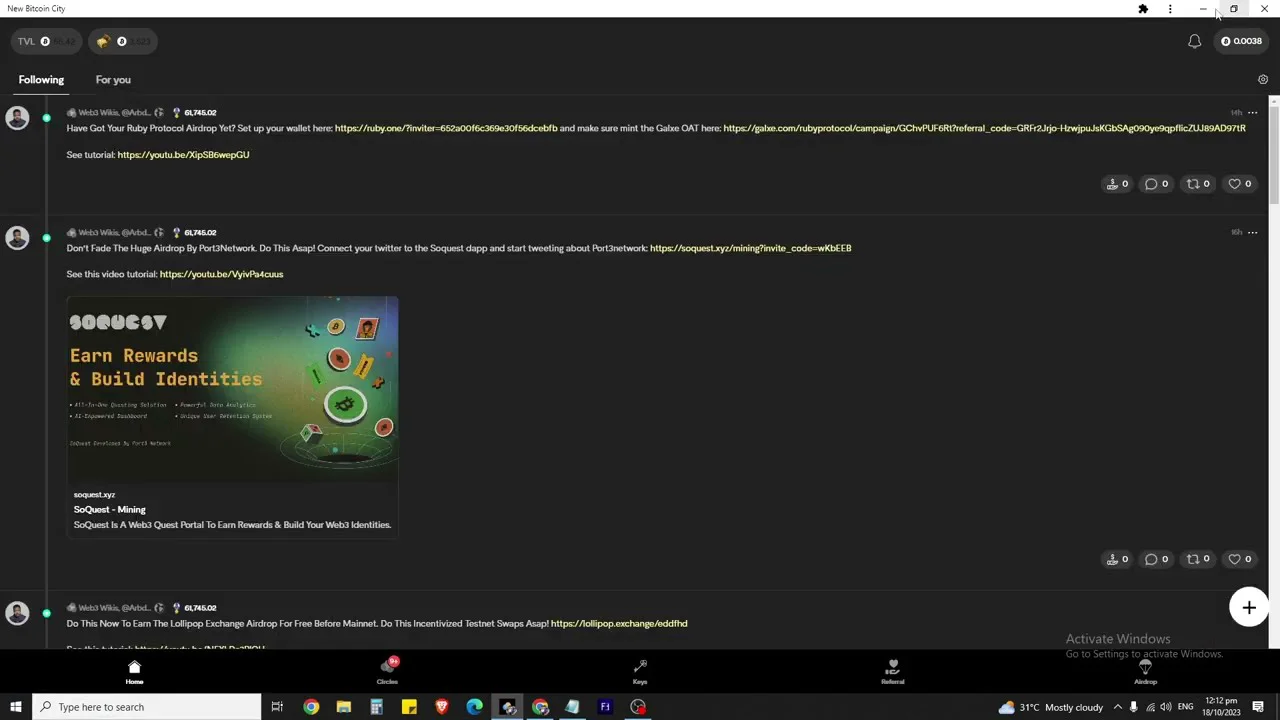Open the ruby.one inviter link
1280x720 pixels.
pos(446,128)
